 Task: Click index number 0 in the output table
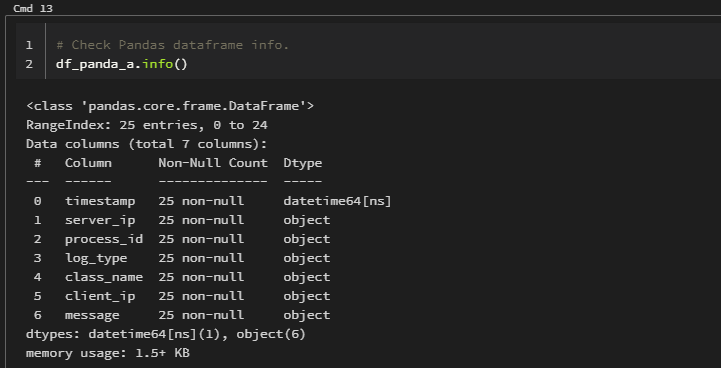tap(37, 201)
